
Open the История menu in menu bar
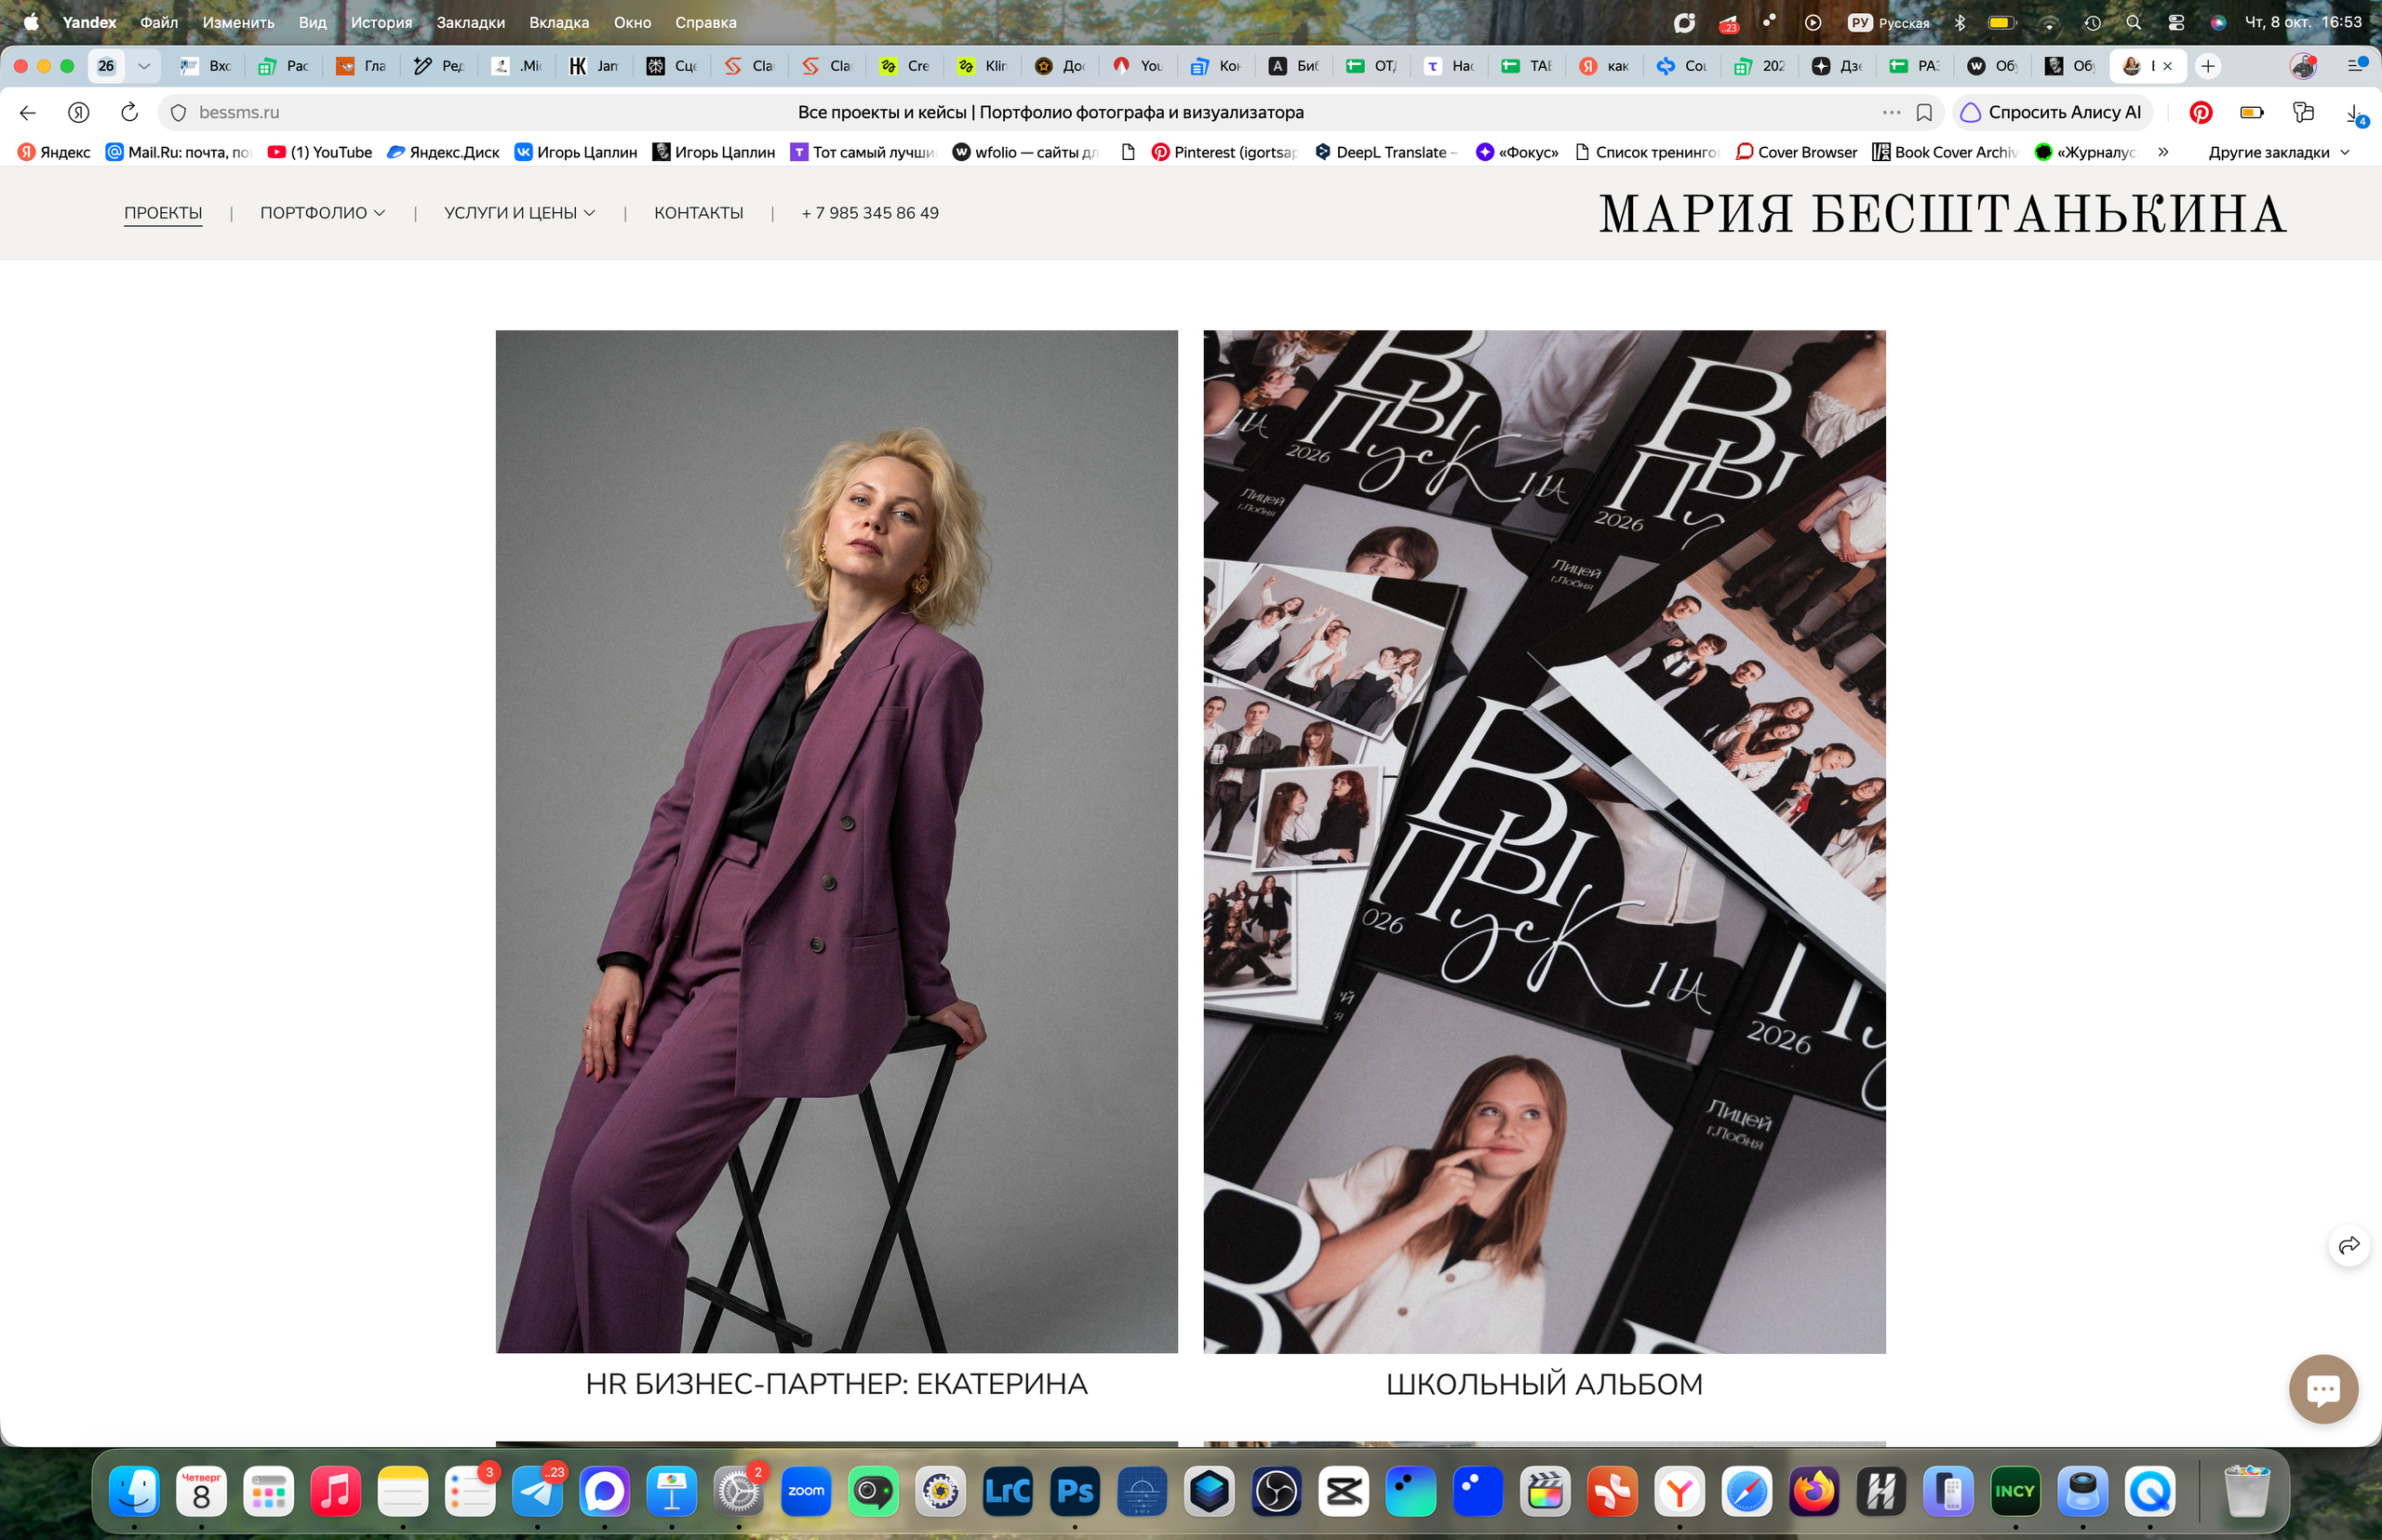click(x=381, y=22)
